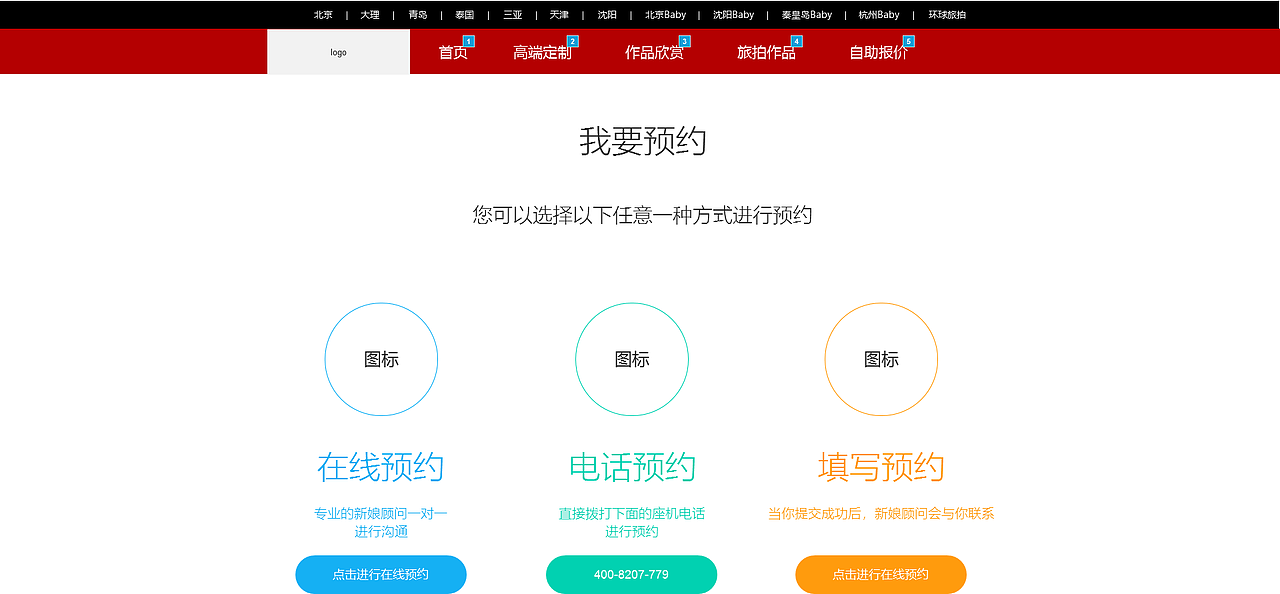
Task: Select the 大理 city link
Action: (x=369, y=14)
